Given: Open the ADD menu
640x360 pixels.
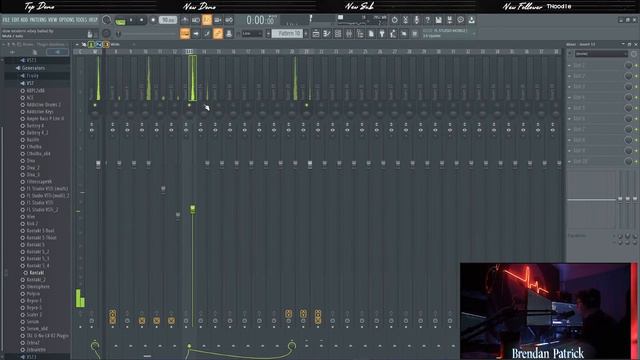Looking at the screenshot, I should [x=24, y=20].
